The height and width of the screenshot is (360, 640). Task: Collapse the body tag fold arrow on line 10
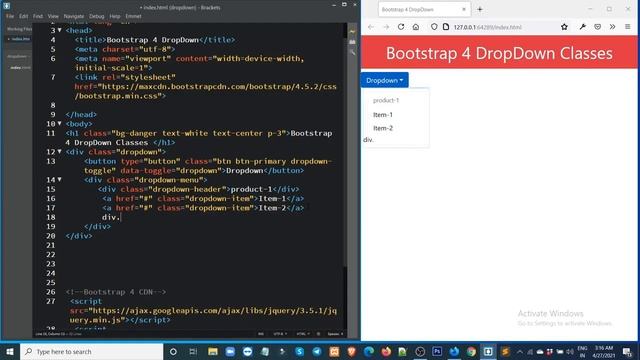pos(60,123)
